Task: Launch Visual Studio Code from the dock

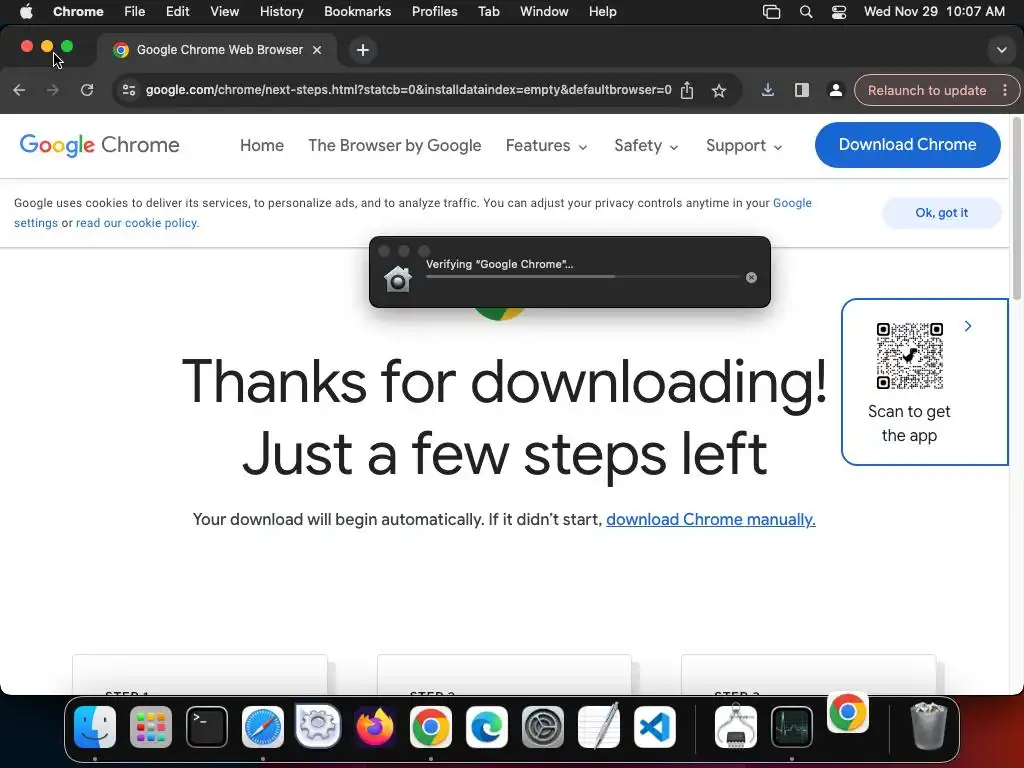Action: (655, 726)
